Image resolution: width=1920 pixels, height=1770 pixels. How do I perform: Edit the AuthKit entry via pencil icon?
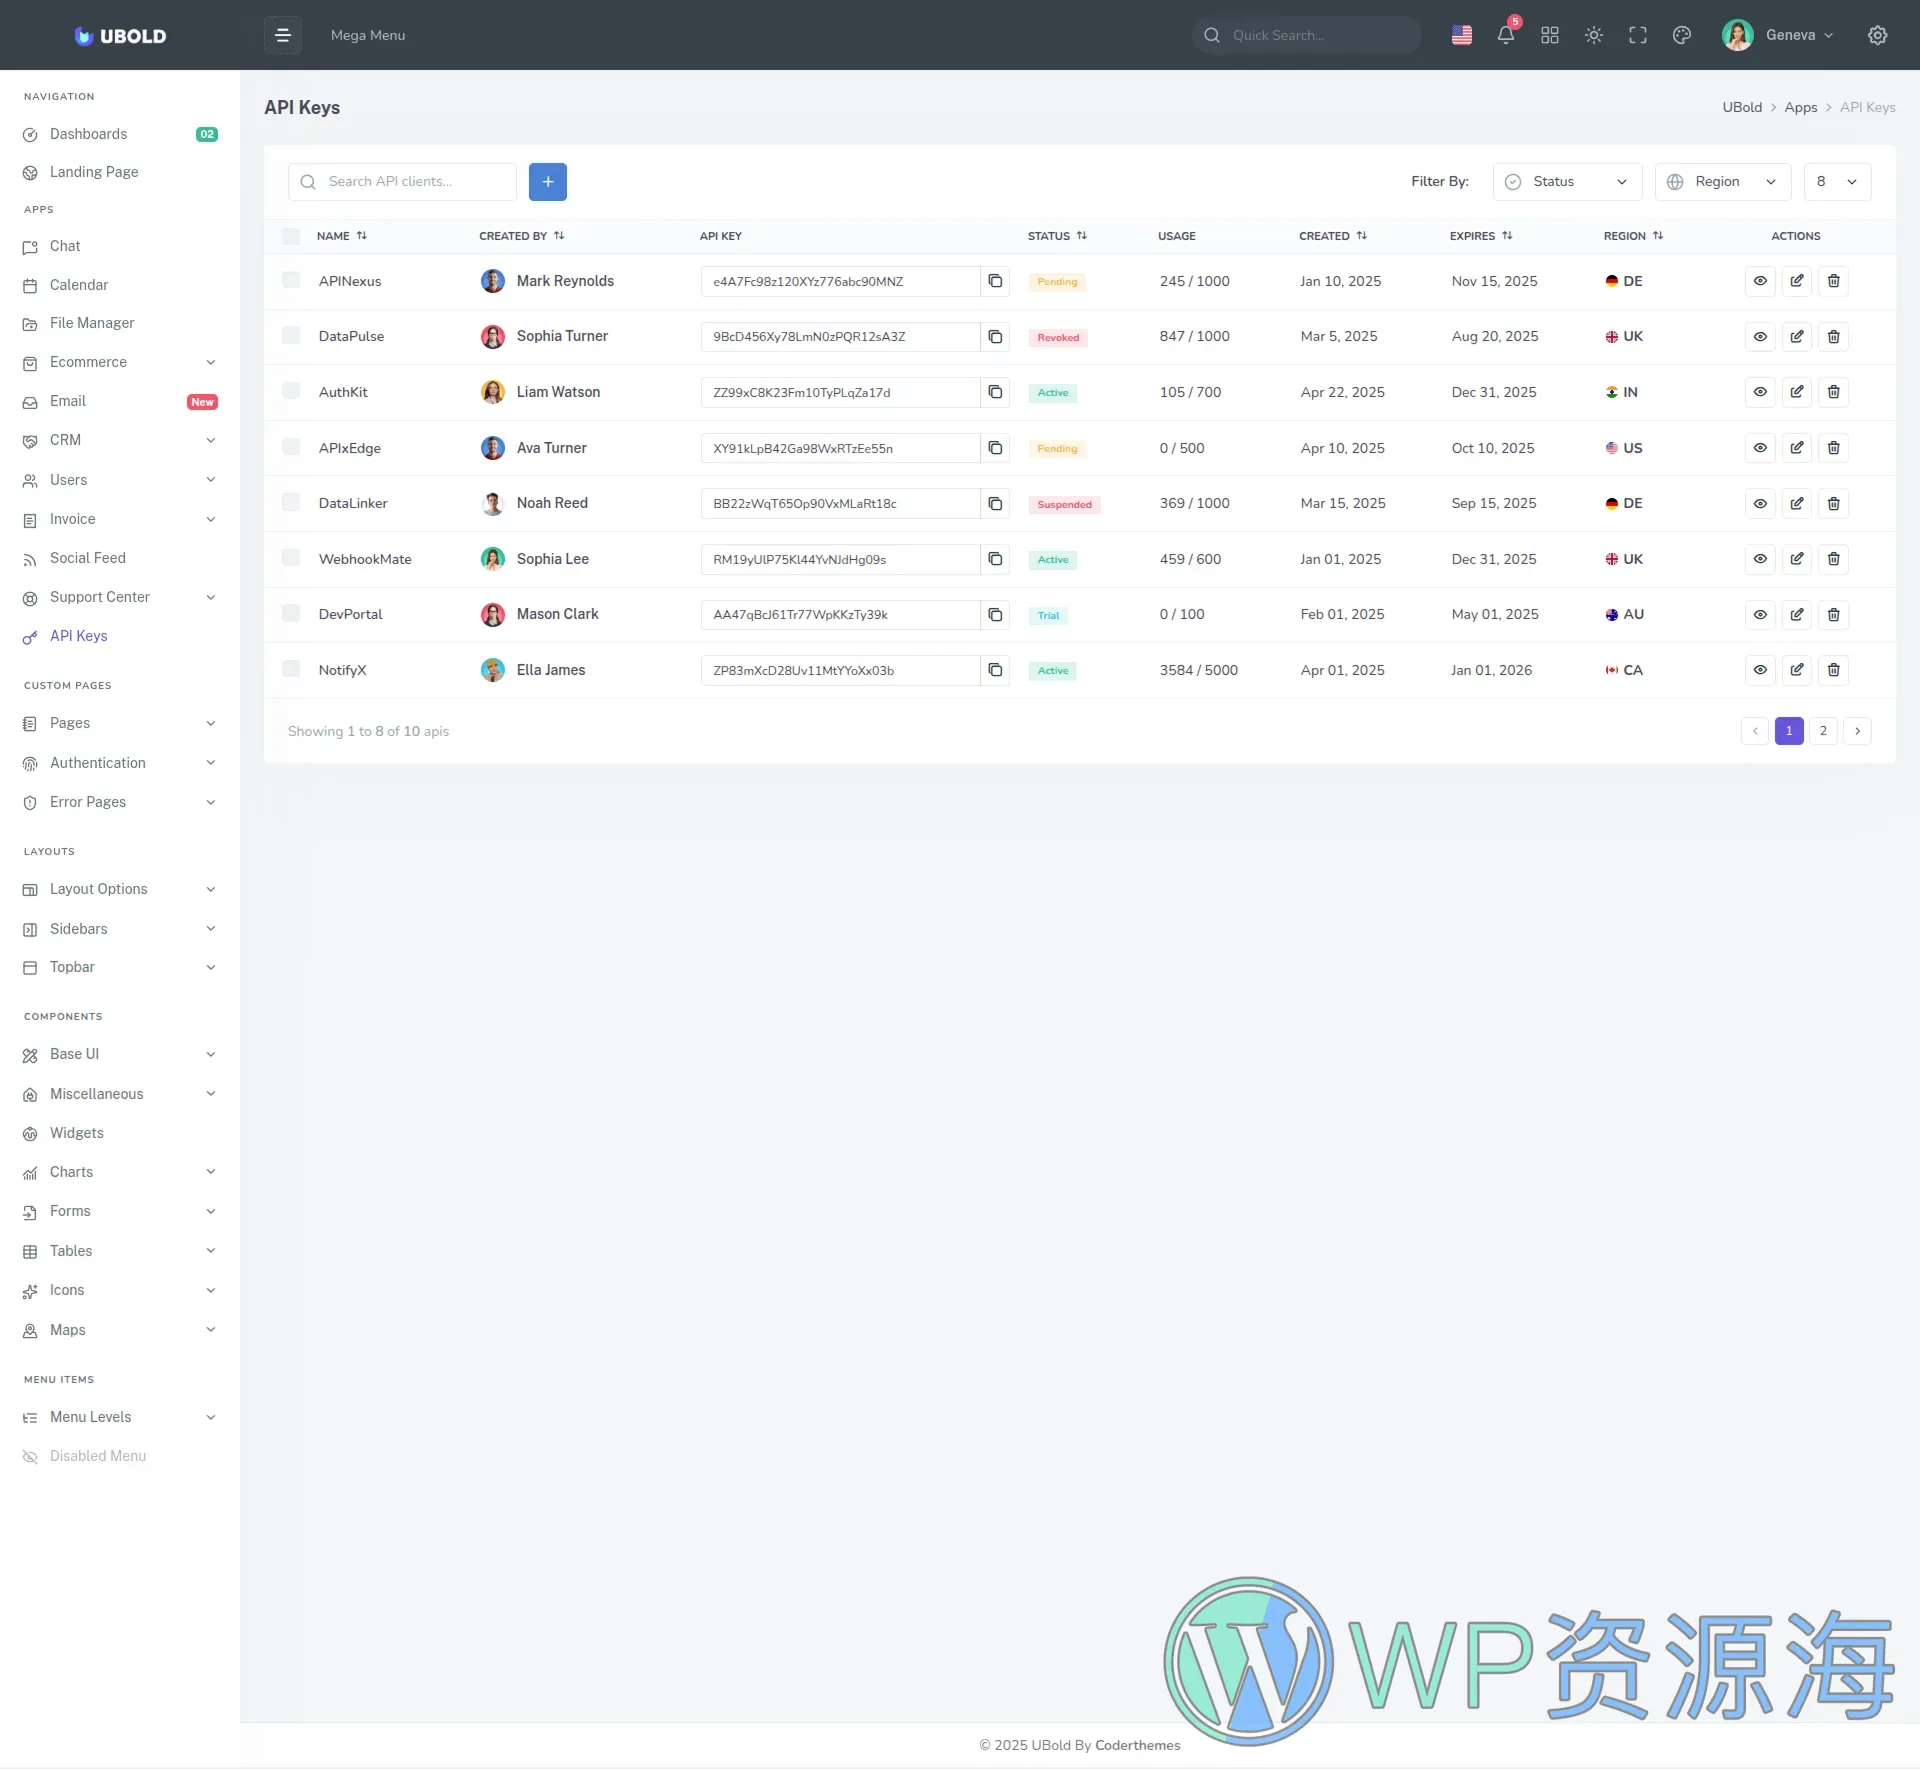1796,392
